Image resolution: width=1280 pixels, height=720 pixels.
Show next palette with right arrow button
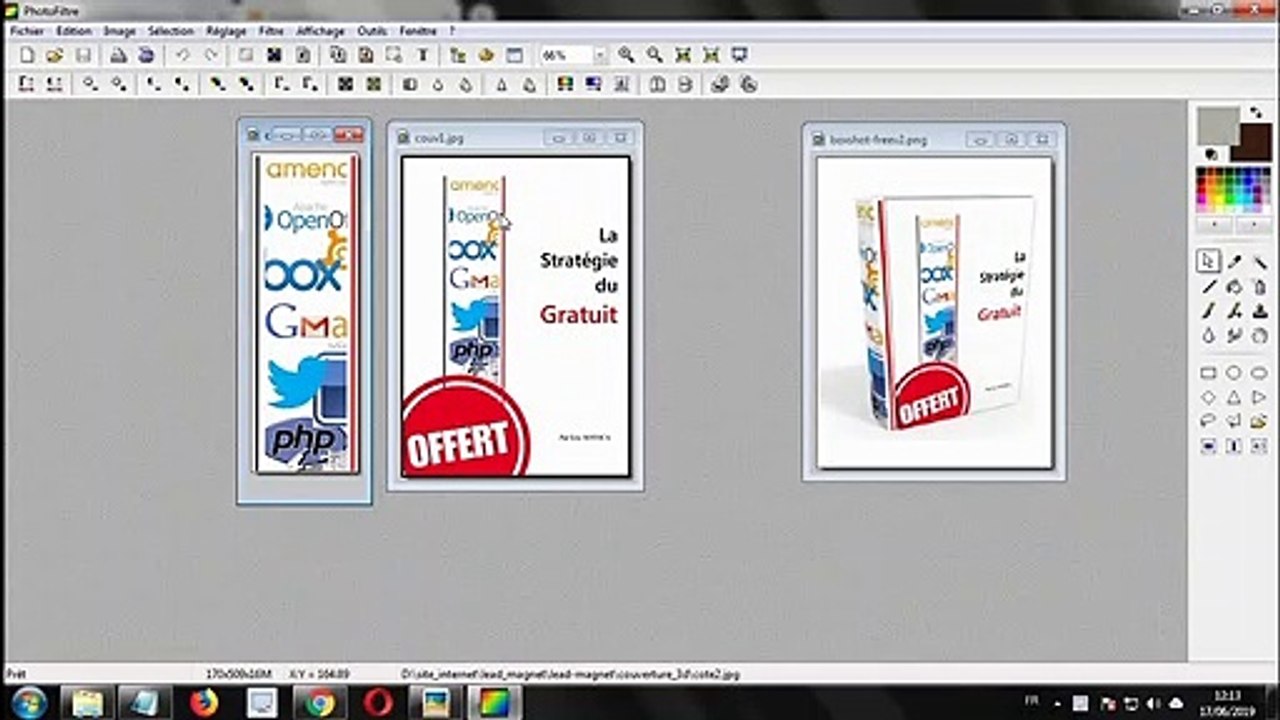(1253, 226)
